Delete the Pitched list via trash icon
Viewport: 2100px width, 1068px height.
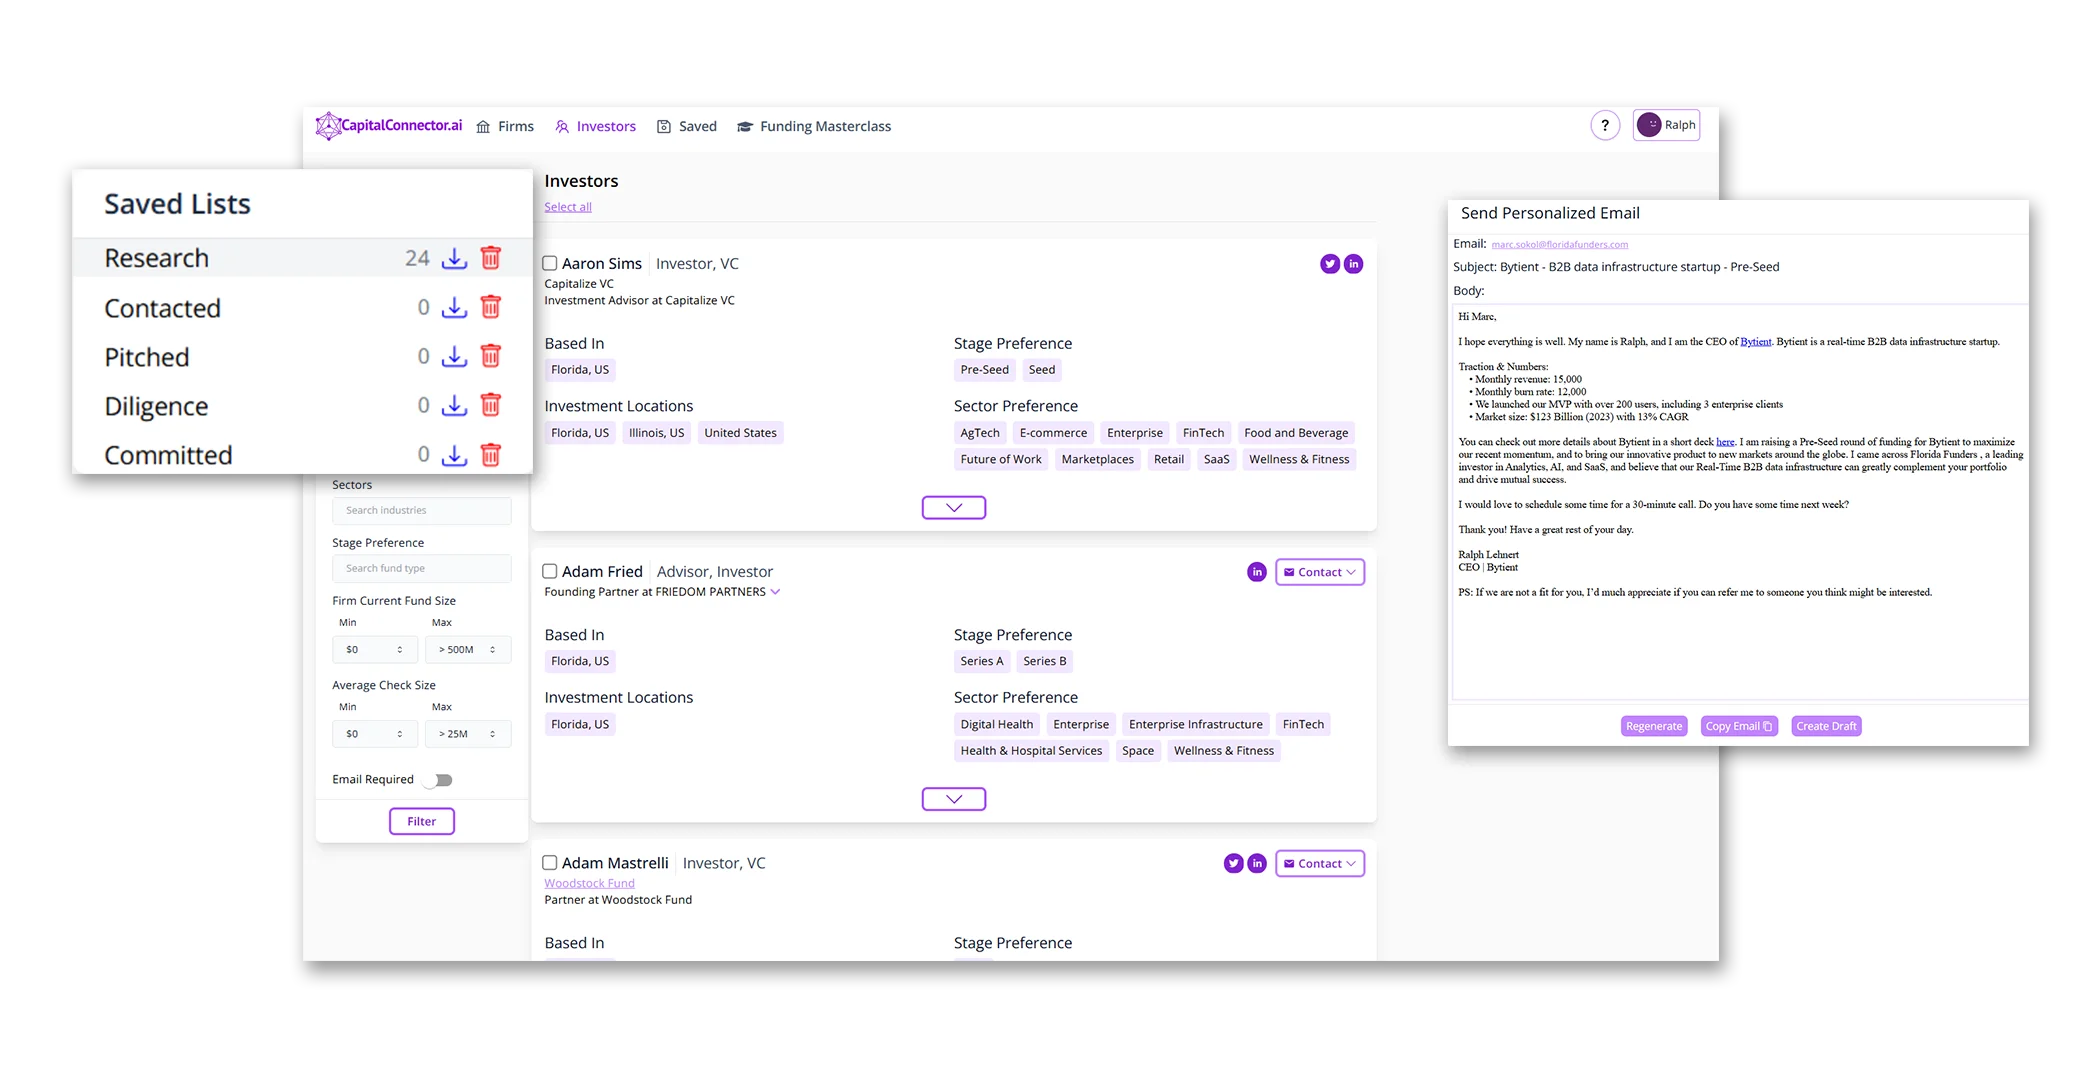click(x=491, y=357)
